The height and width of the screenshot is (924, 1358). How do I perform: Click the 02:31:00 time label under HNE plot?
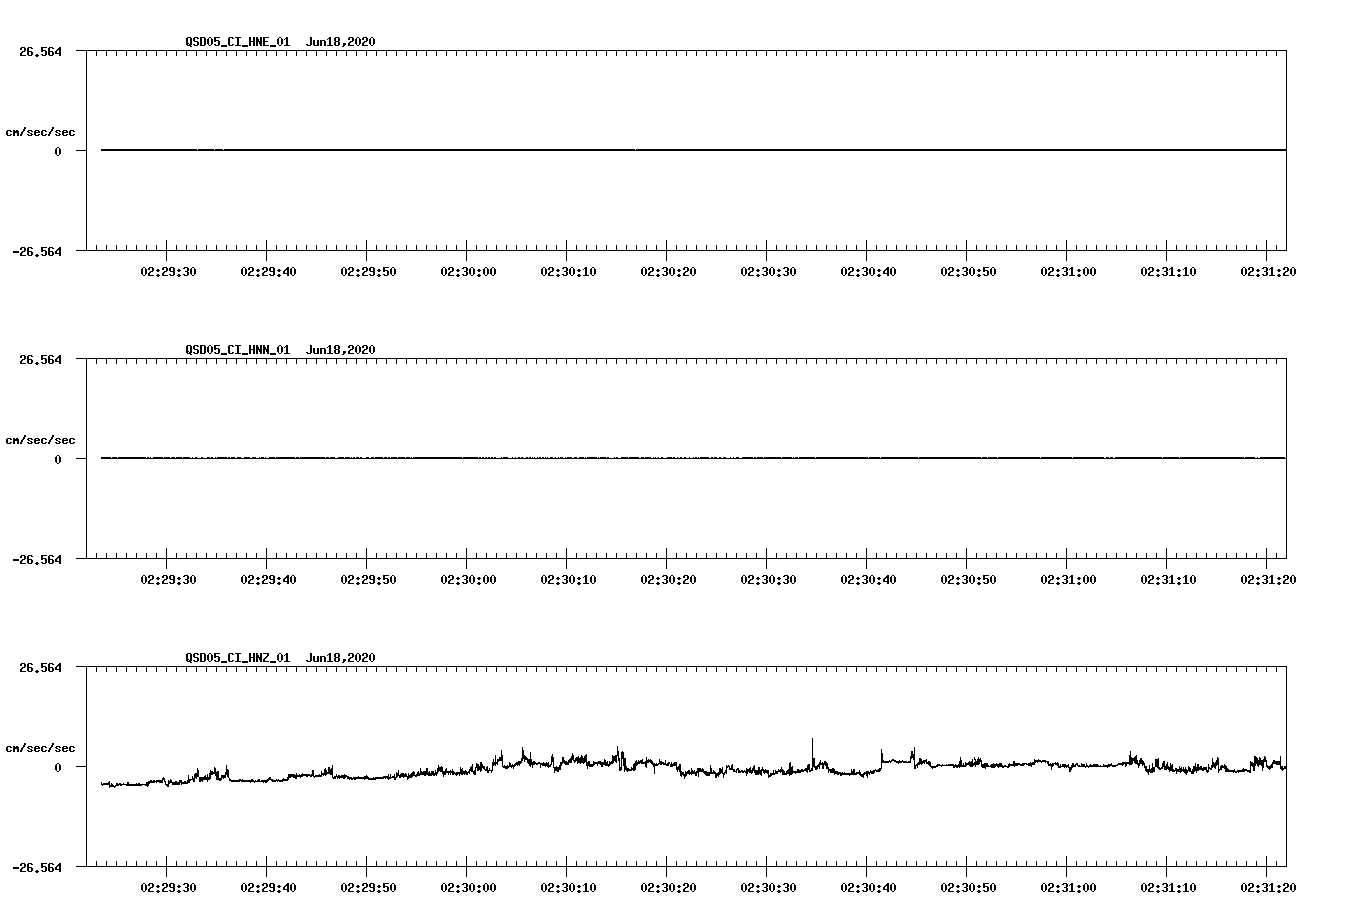pyautogui.click(x=1068, y=272)
